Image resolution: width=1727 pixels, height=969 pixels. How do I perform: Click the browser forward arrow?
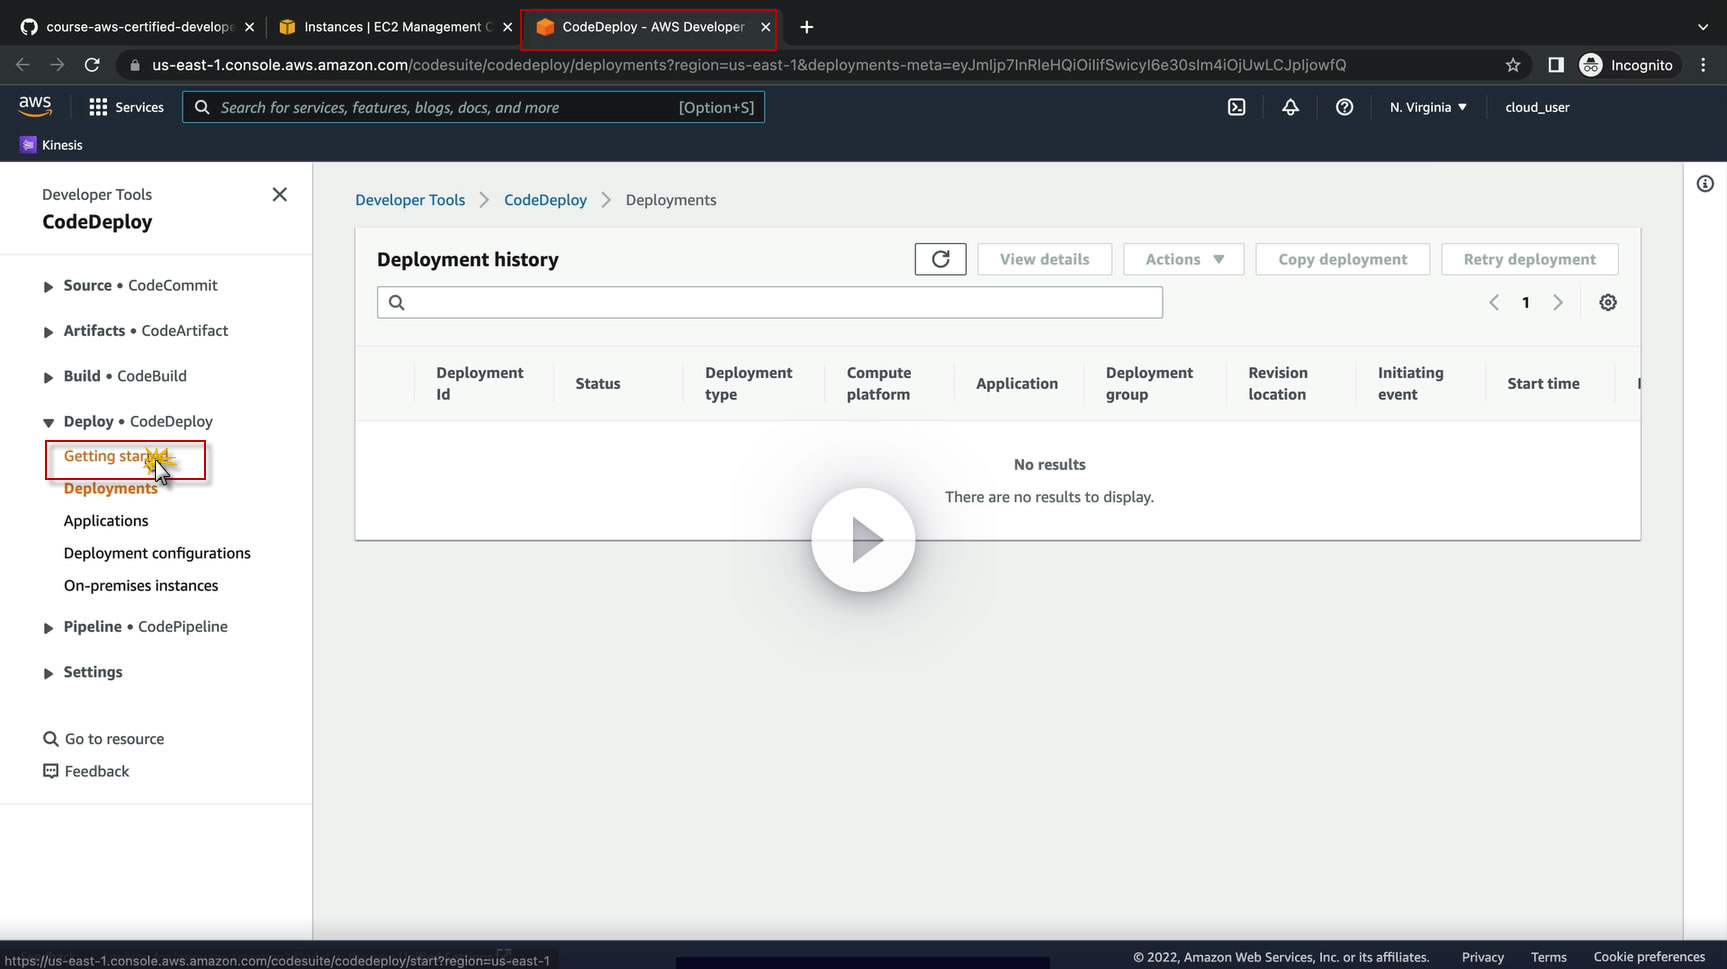click(57, 65)
